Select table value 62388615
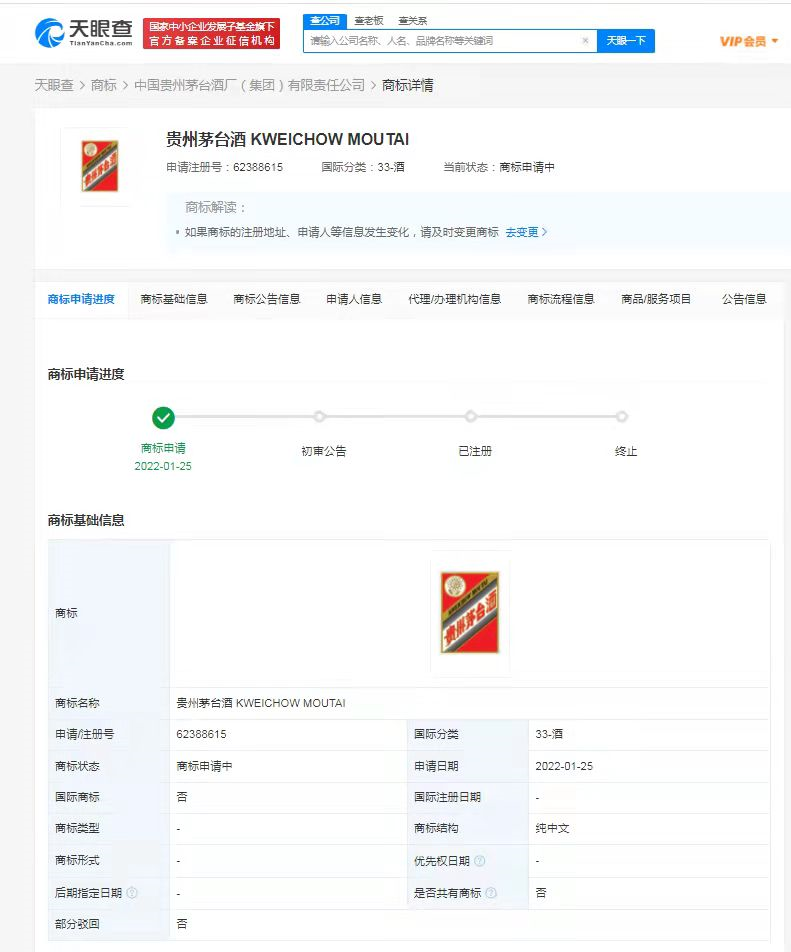The height and width of the screenshot is (952, 791). tap(202, 735)
